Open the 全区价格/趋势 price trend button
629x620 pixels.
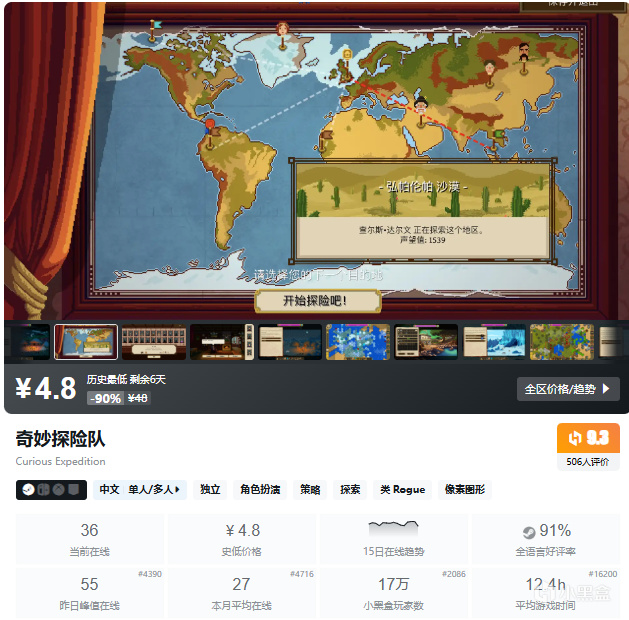point(568,389)
